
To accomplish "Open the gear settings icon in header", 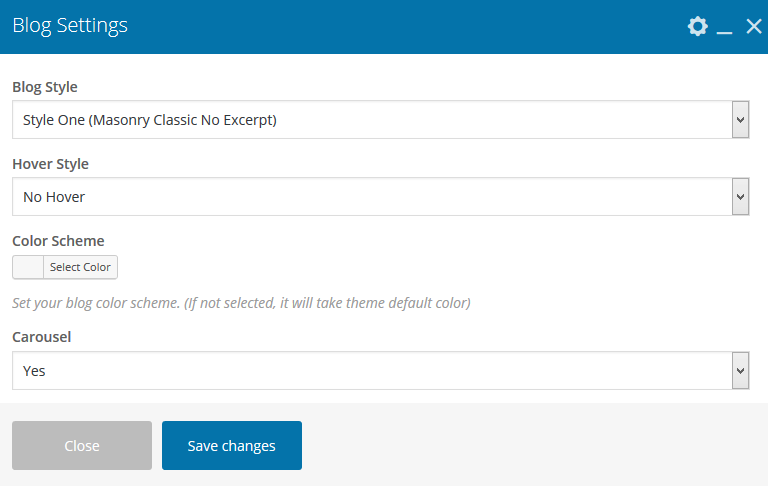I will (x=697, y=26).
